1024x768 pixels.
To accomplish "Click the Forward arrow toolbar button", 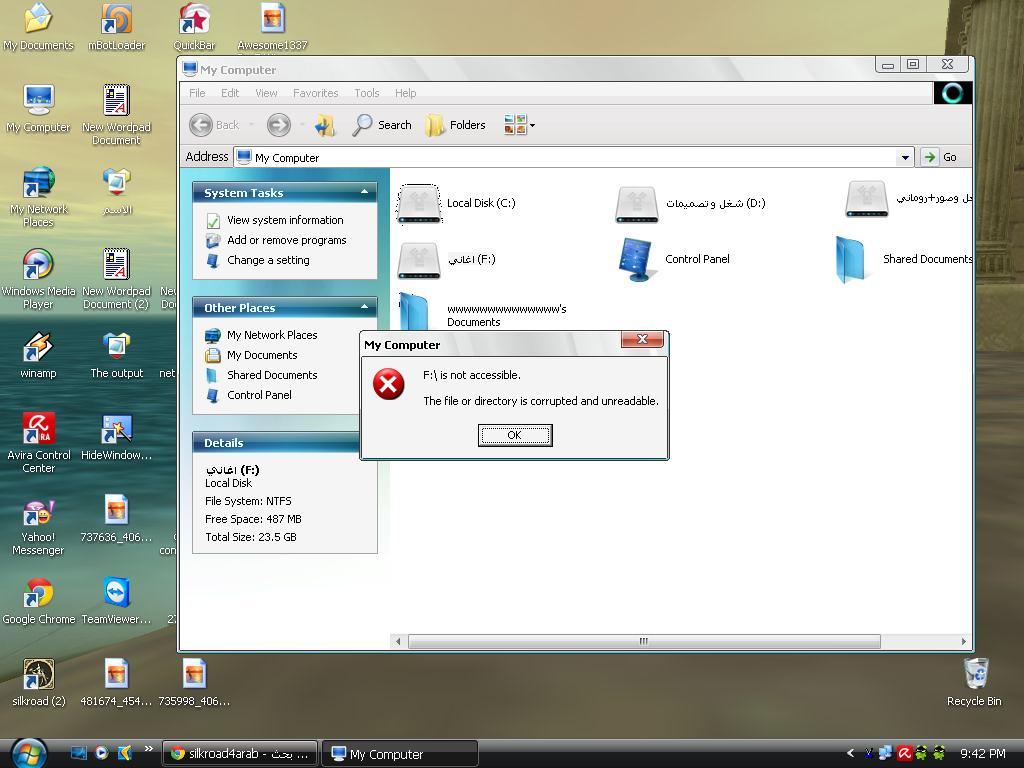I will click(279, 125).
